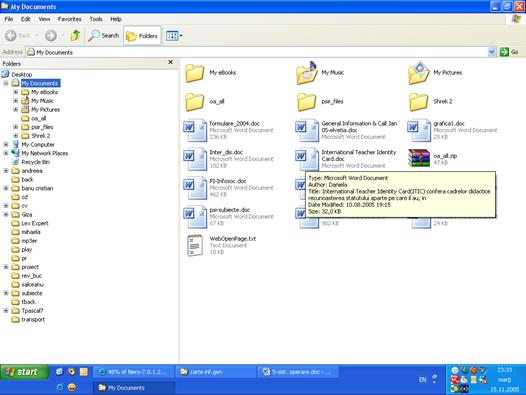Expand My eBooks tree node
This screenshot has width=526, height=395.
coord(15,92)
